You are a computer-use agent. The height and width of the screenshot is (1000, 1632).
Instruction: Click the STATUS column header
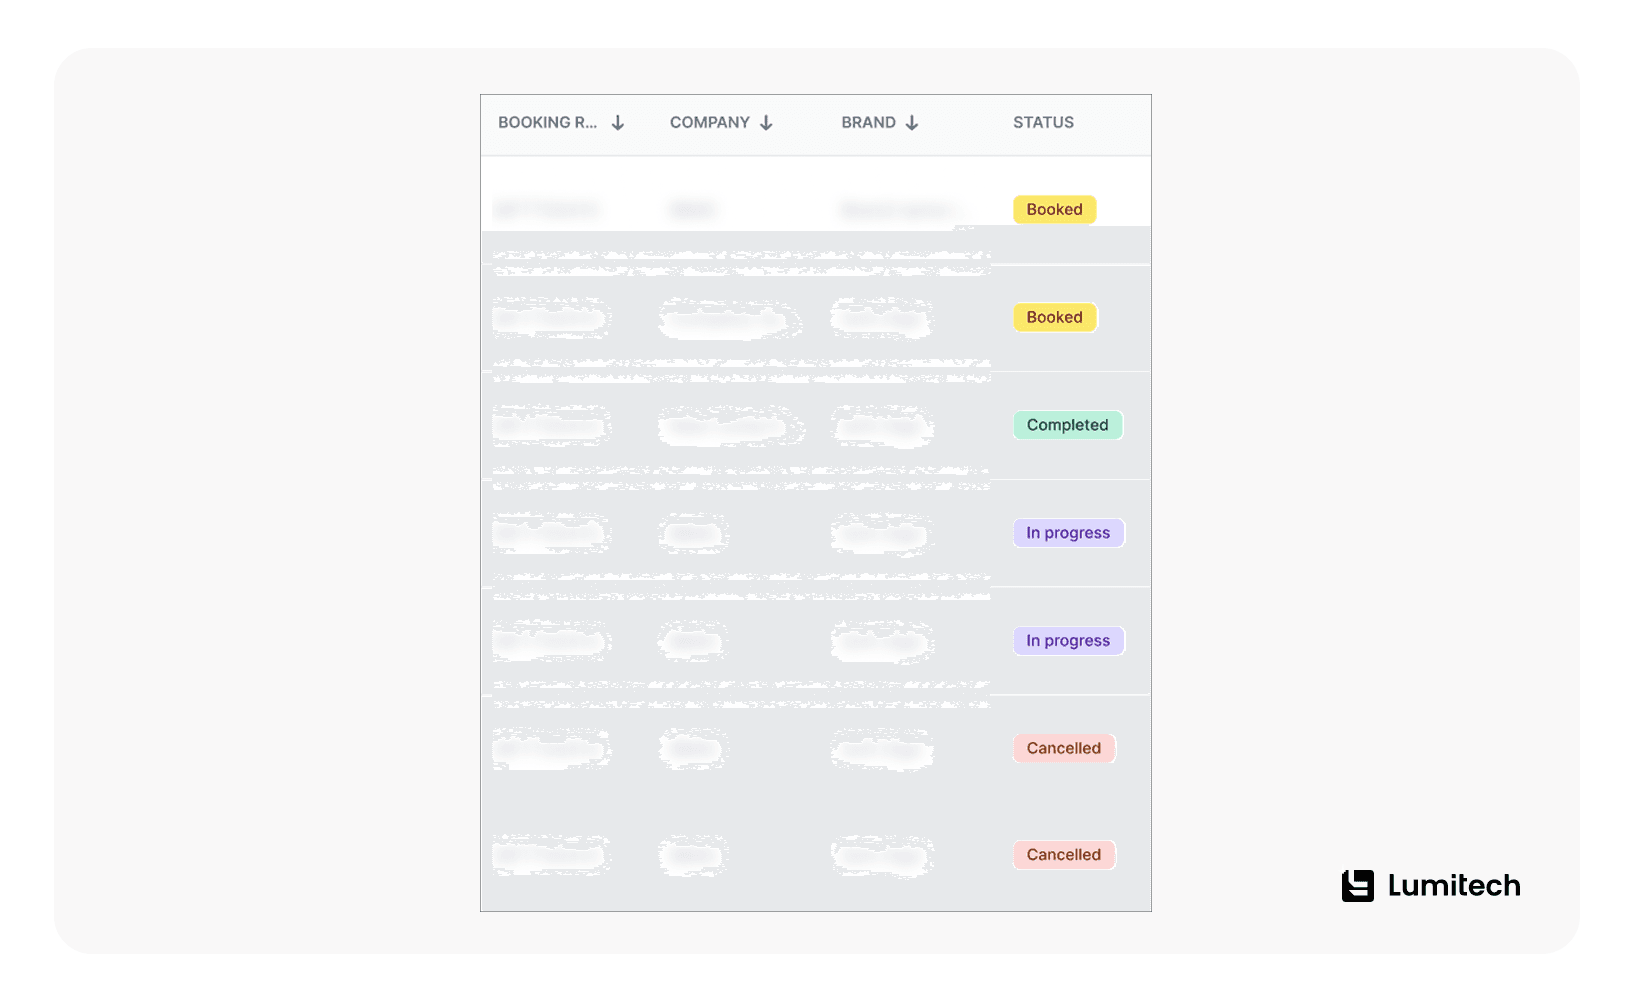pyautogui.click(x=1043, y=122)
